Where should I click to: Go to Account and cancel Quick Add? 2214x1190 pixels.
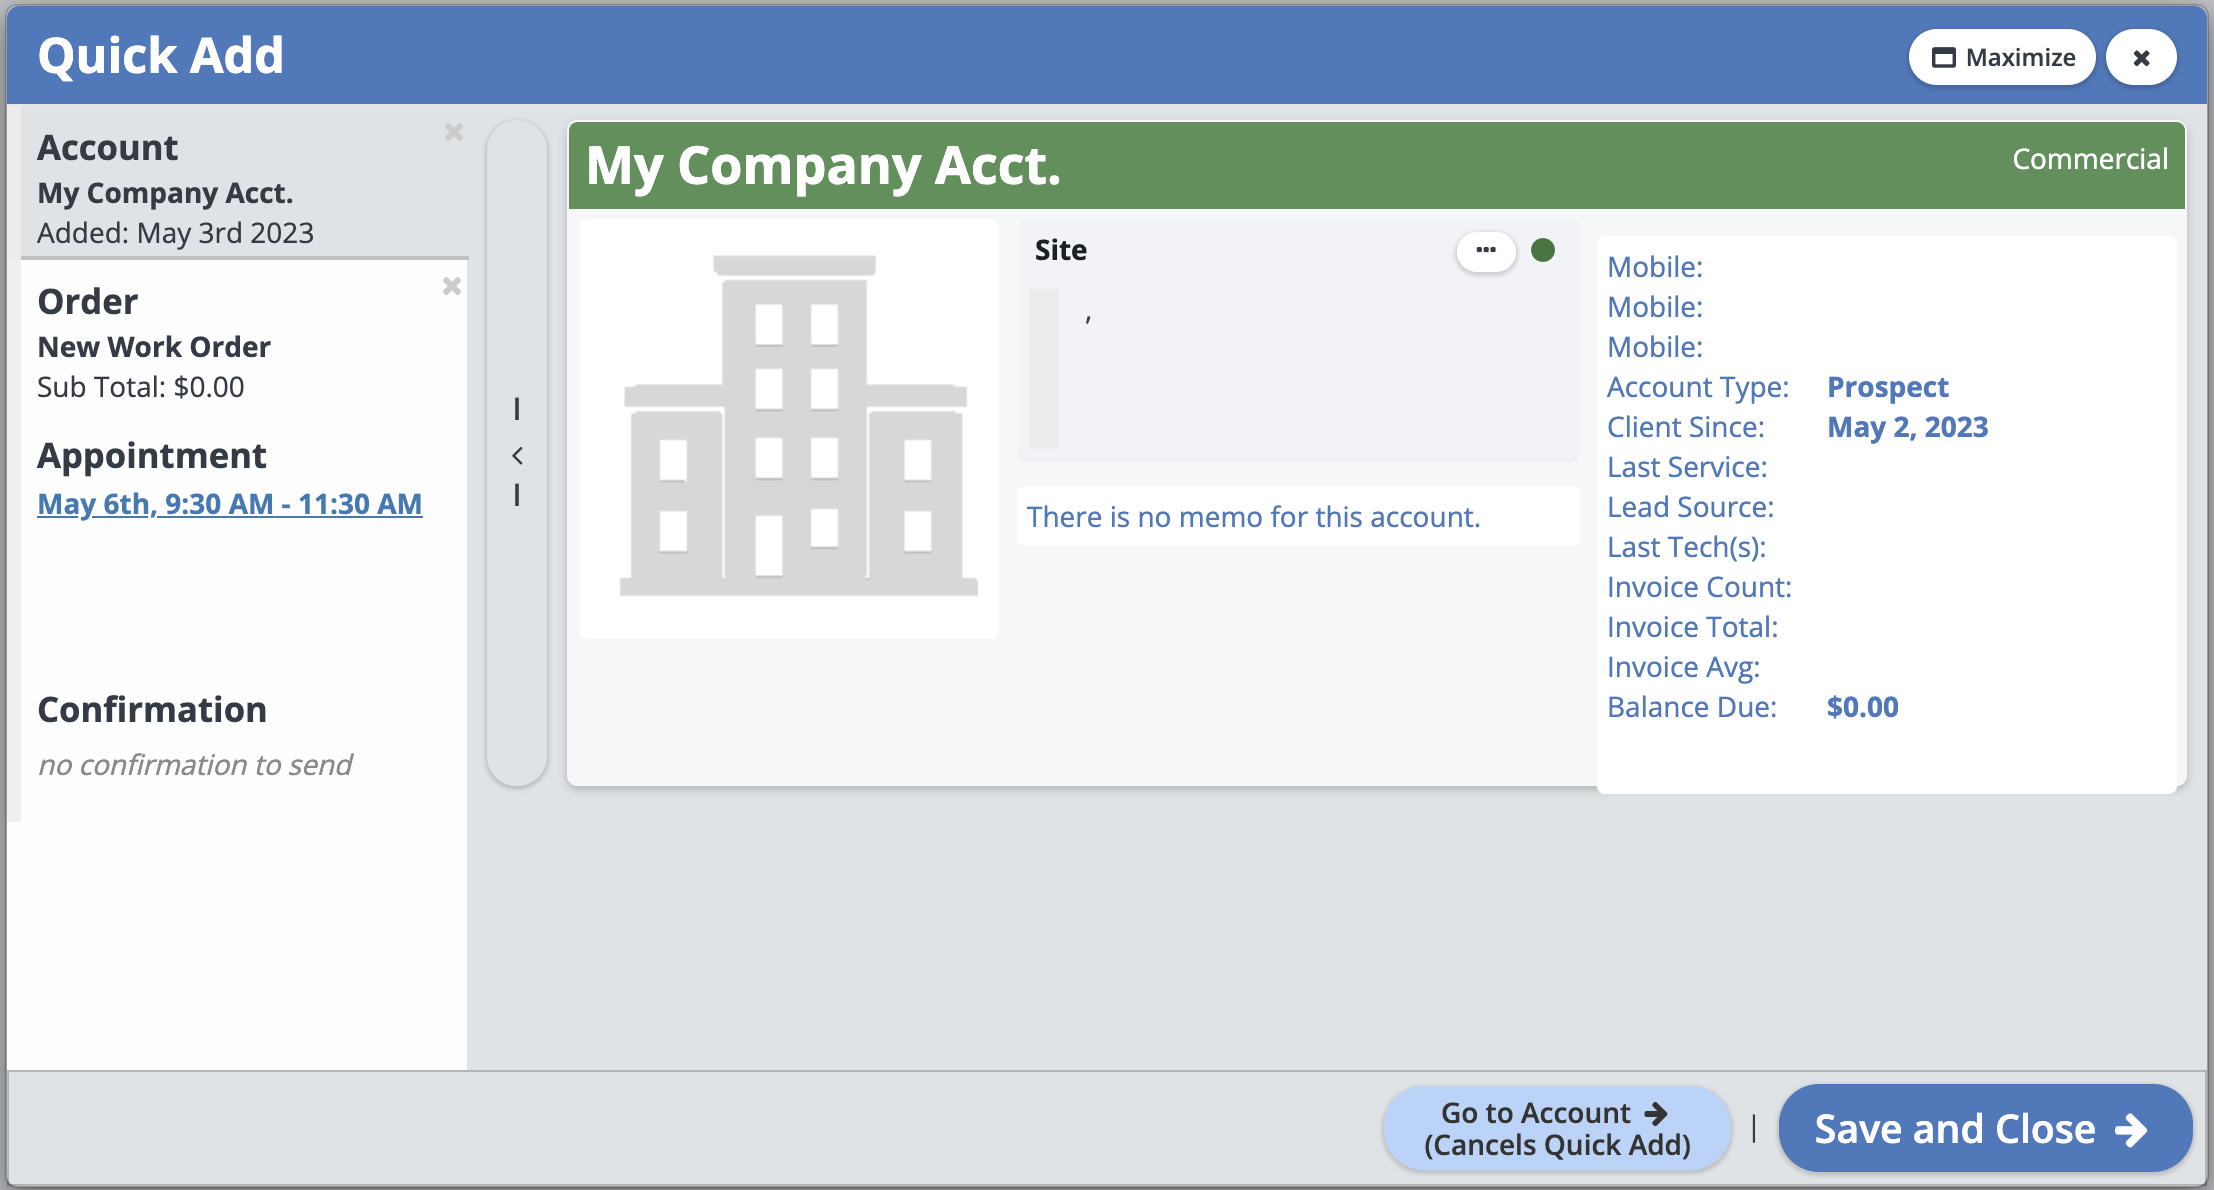(x=1557, y=1129)
